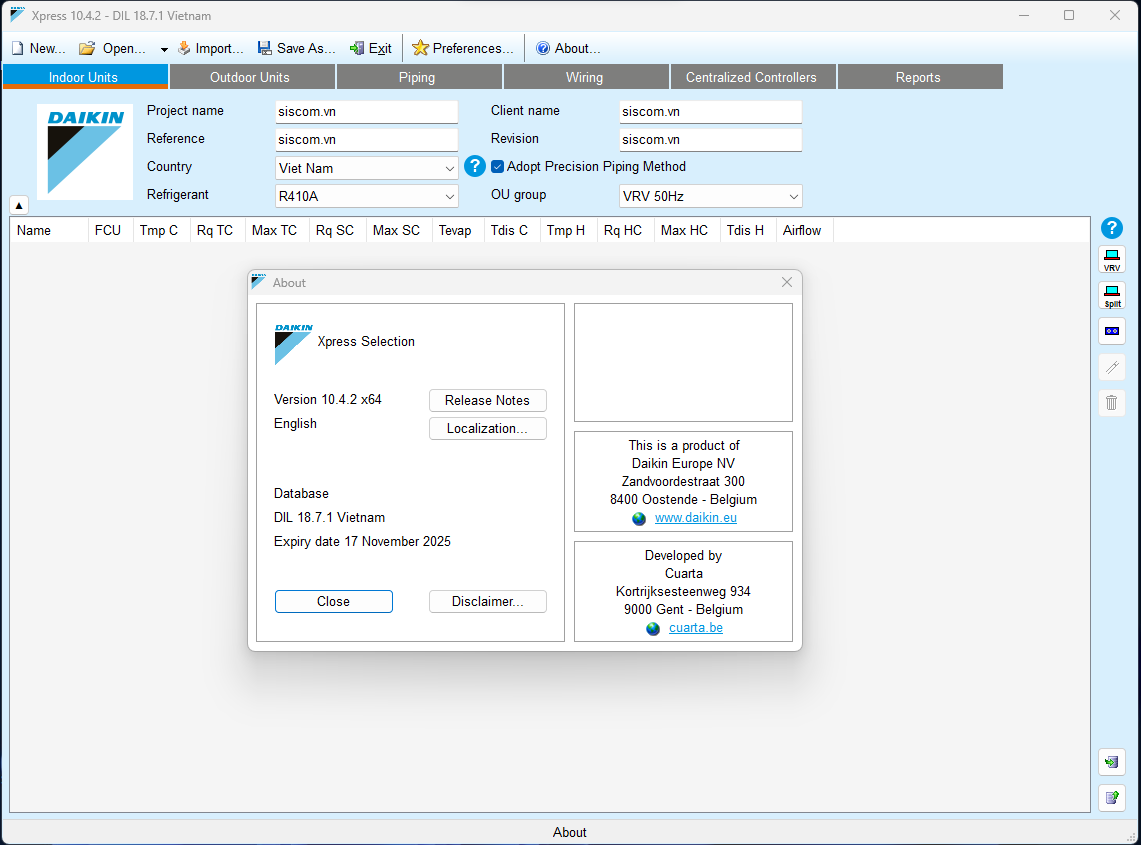Open the www.daikin.eu link
Screen dimensions: 1141x845
(696, 517)
